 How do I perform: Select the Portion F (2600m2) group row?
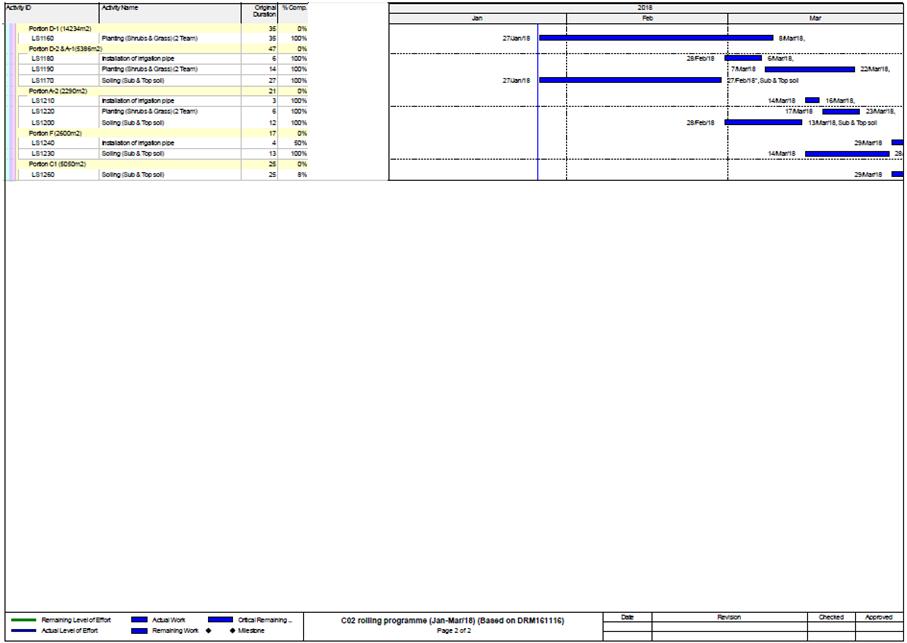point(163,133)
